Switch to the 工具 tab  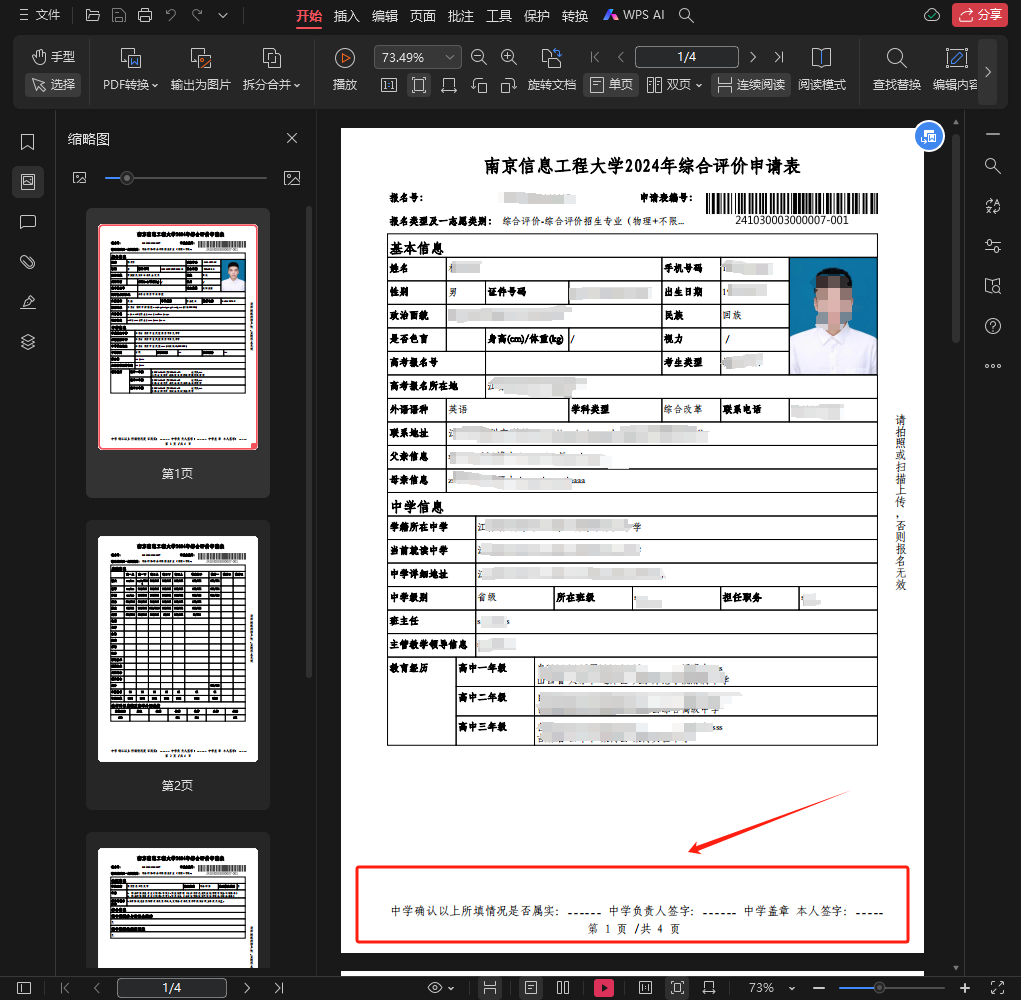pyautogui.click(x=499, y=16)
